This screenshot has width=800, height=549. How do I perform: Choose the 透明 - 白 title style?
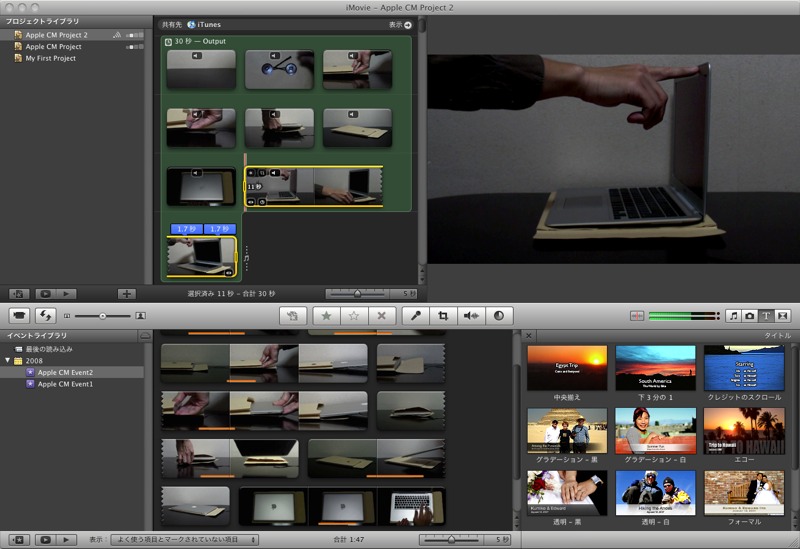[656, 493]
